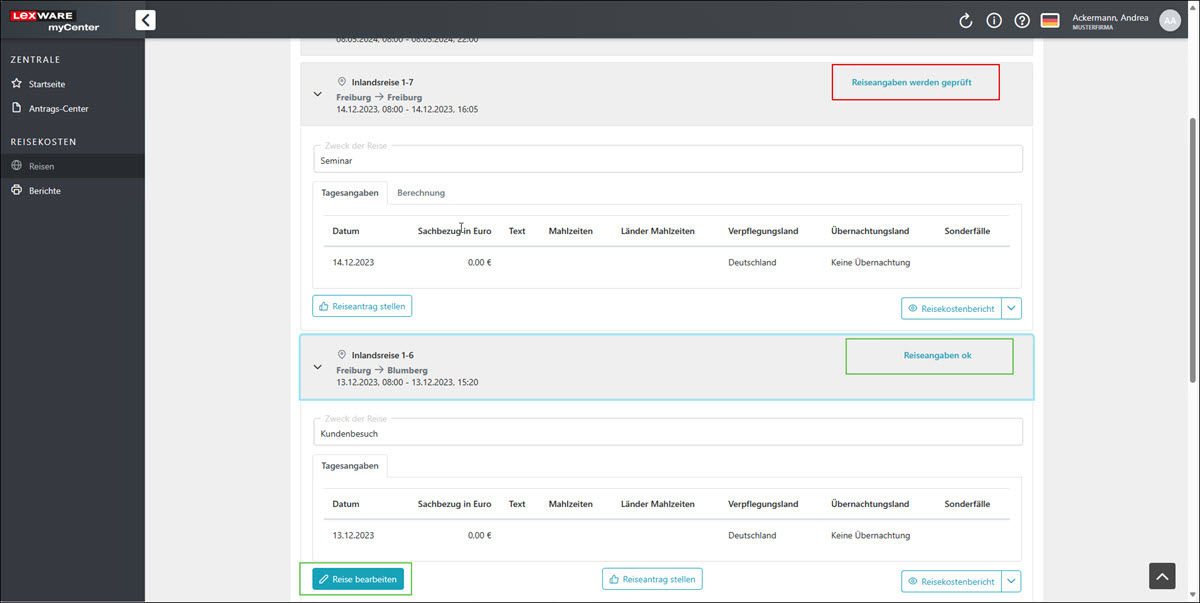
Task: Click the Lexware myCenter logo
Action: tap(56, 20)
